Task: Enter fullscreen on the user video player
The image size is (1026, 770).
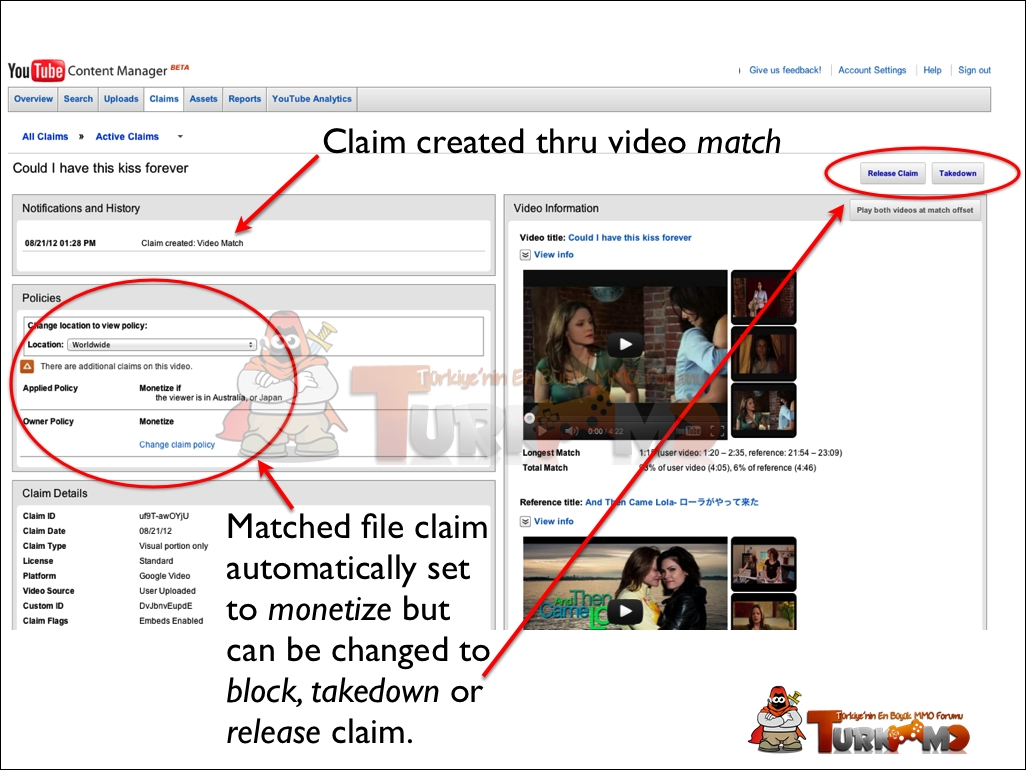Action: [x=717, y=431]
